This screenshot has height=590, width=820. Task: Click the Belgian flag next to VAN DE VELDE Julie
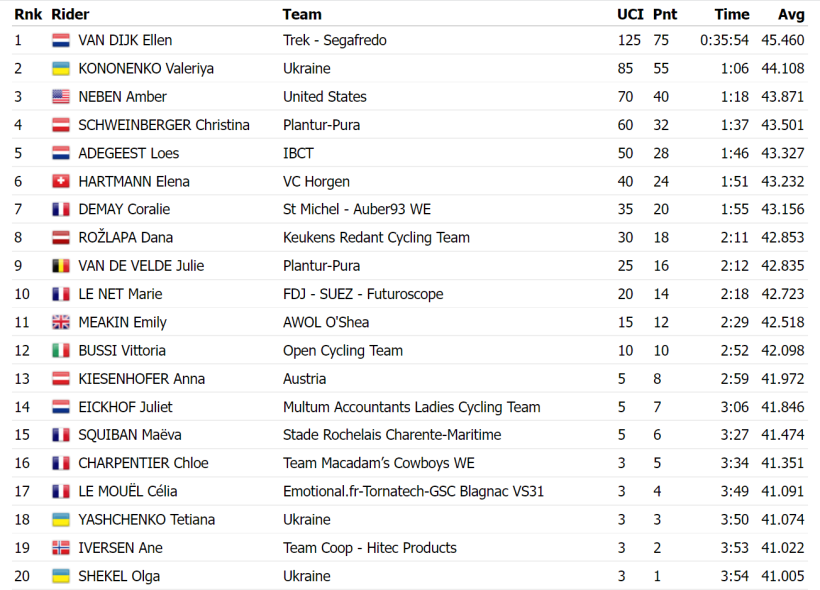point(61,266)
